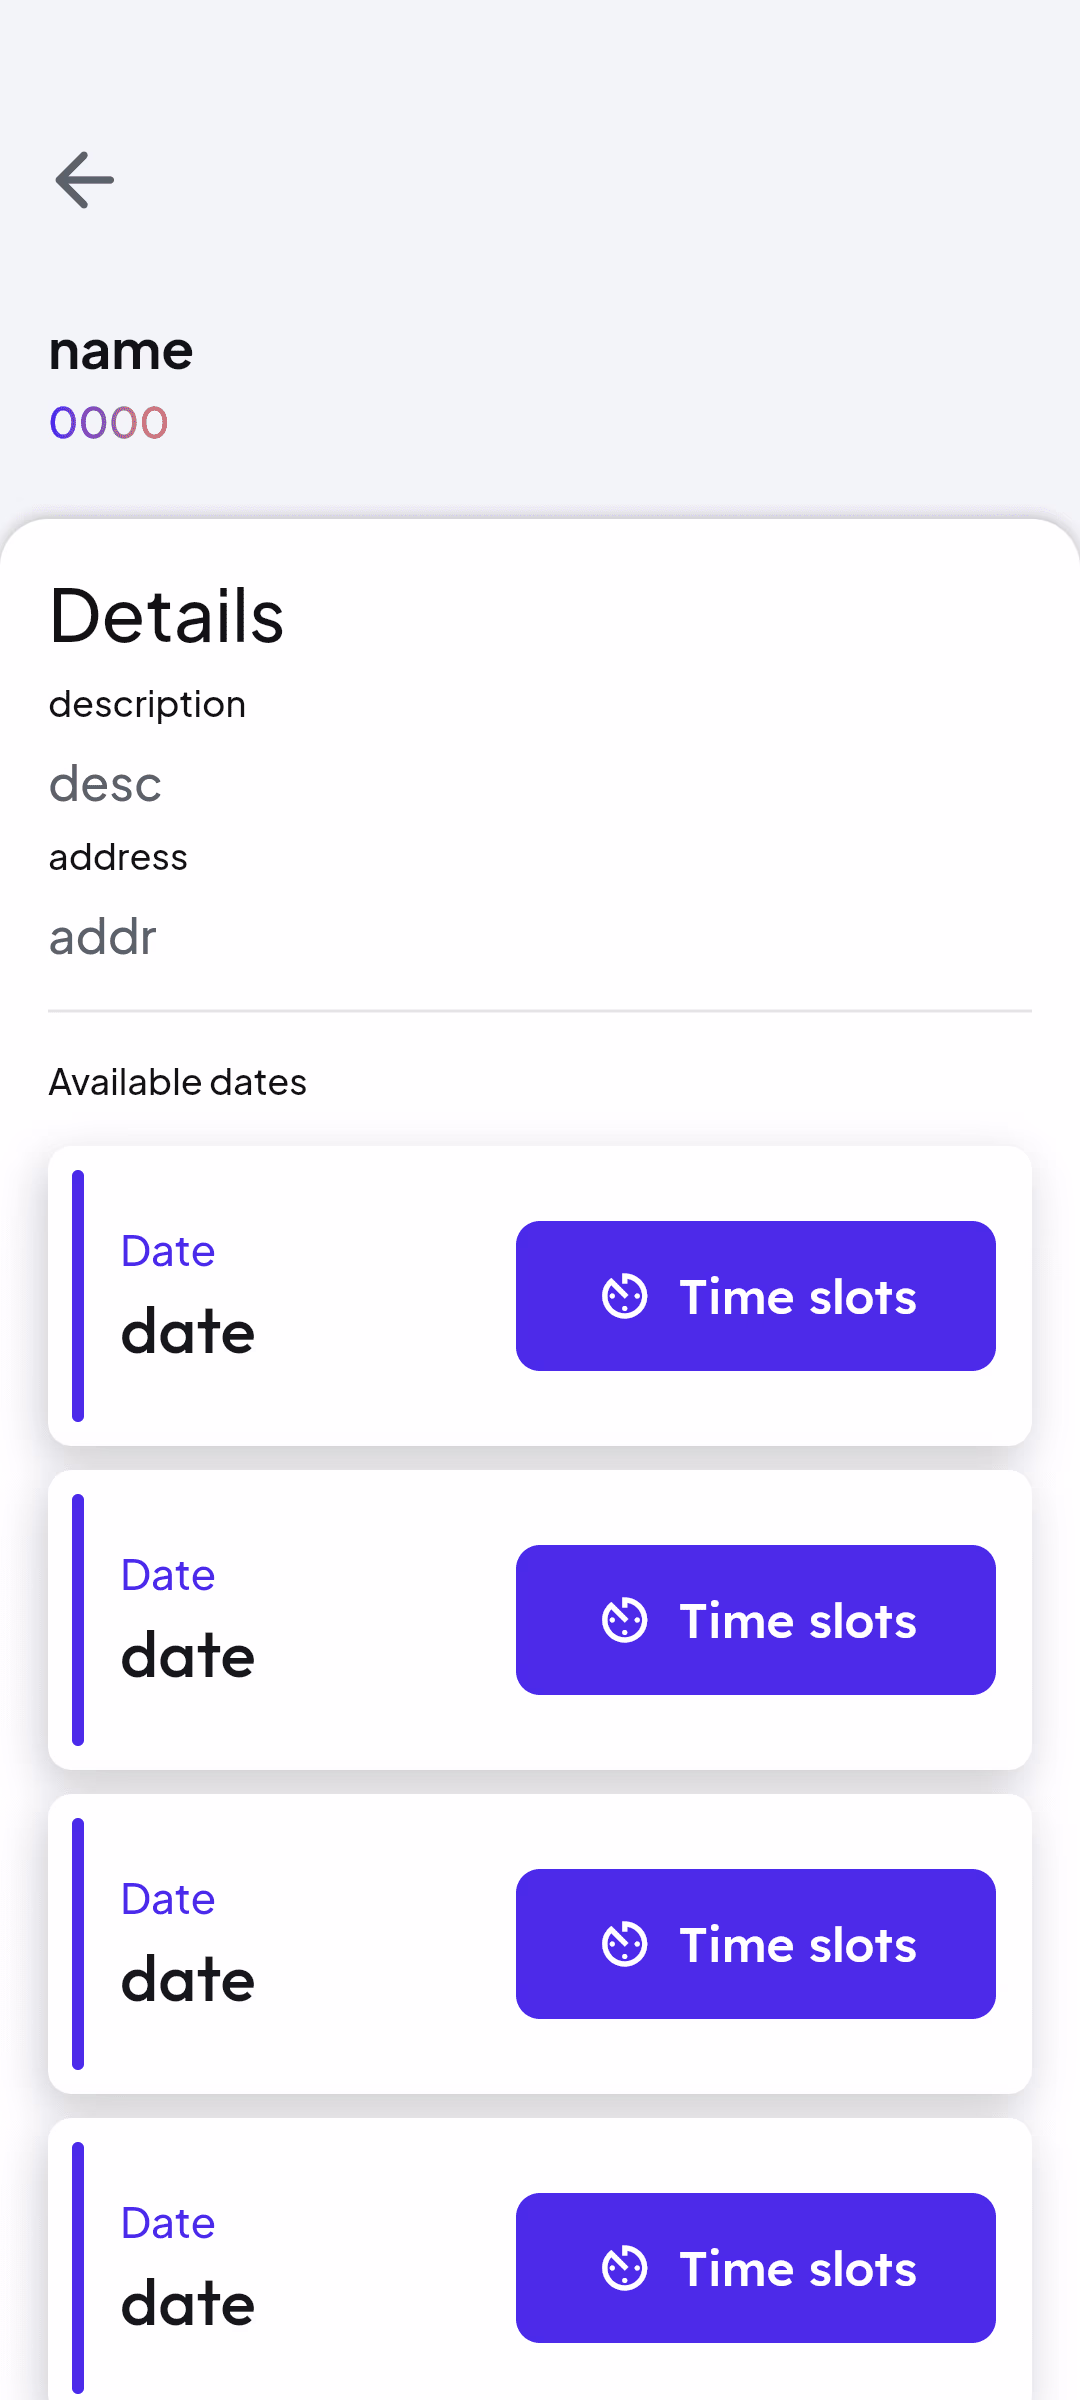Click the clock icon on second Time slots button

point(625,1620)
